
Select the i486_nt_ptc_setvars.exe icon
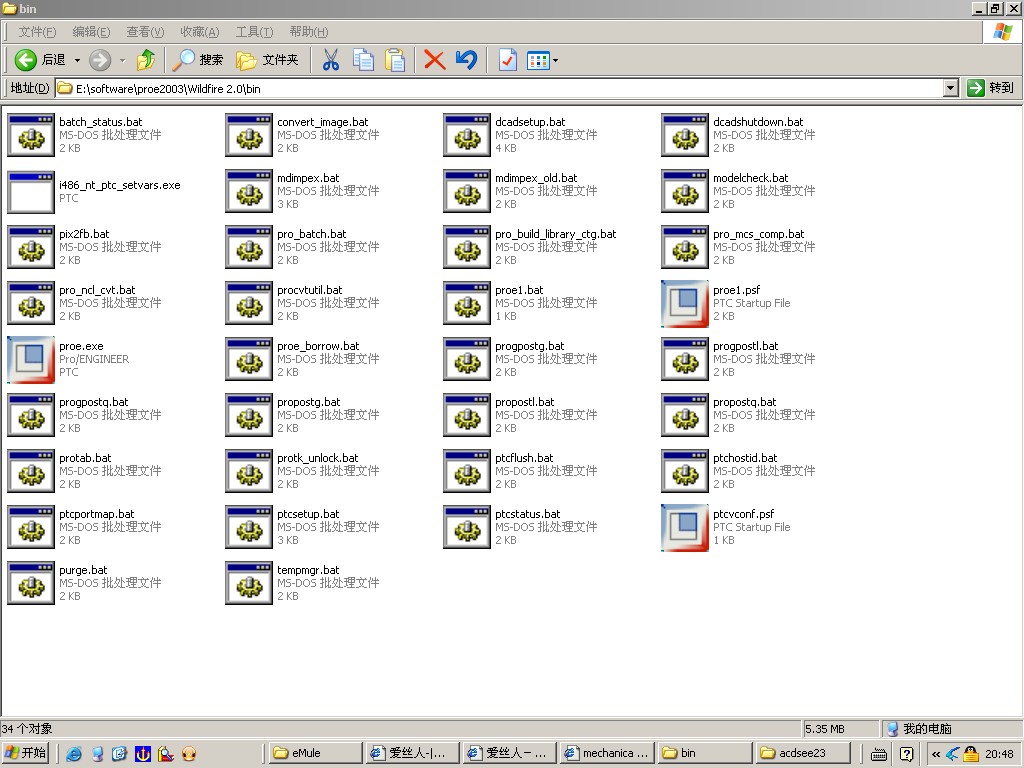point(31,191)
